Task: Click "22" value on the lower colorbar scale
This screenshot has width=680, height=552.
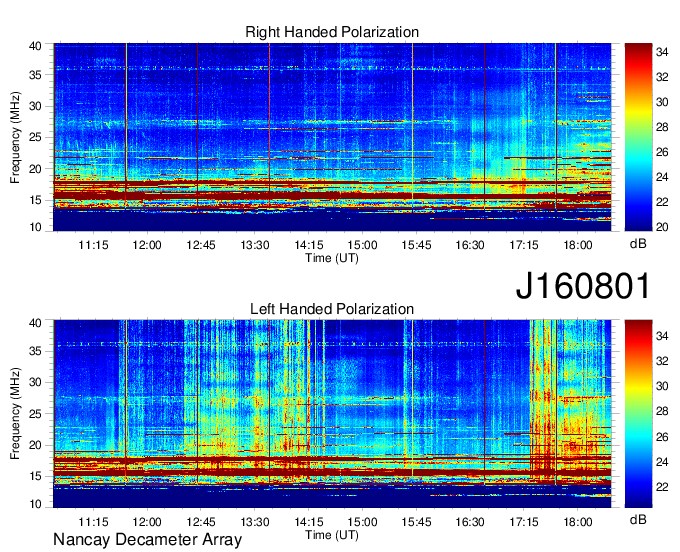Action: (662, 487)
